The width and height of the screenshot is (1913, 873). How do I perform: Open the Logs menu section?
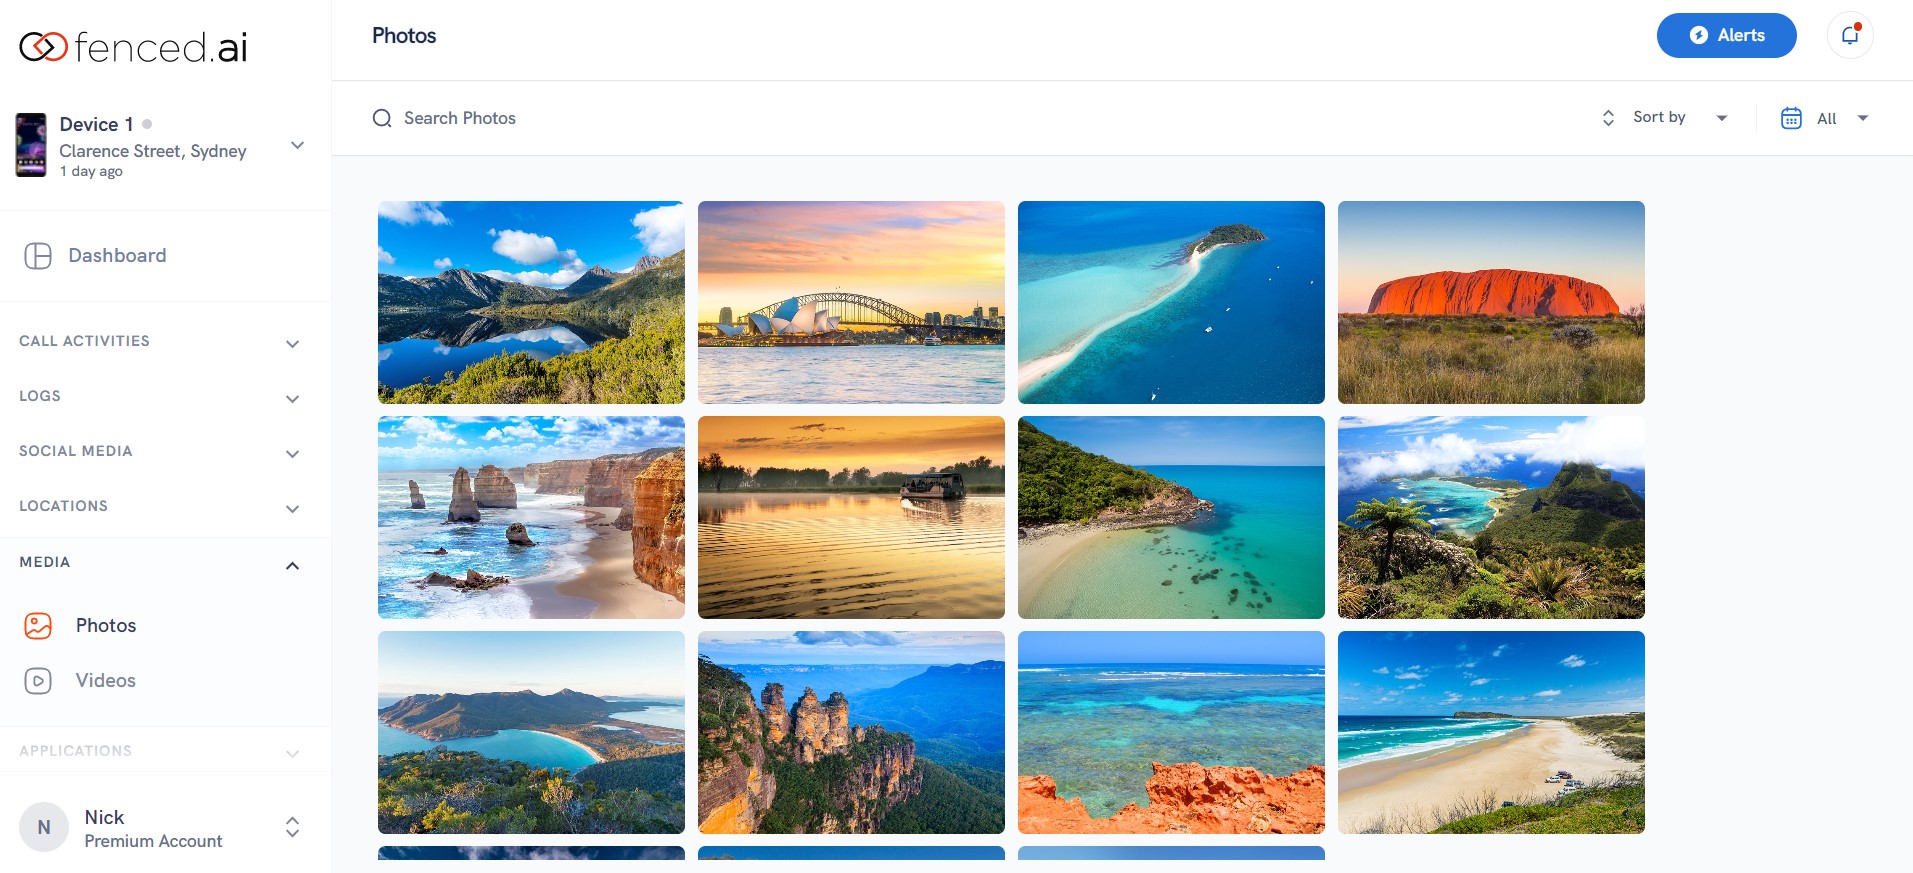click(x=160, y=397)
